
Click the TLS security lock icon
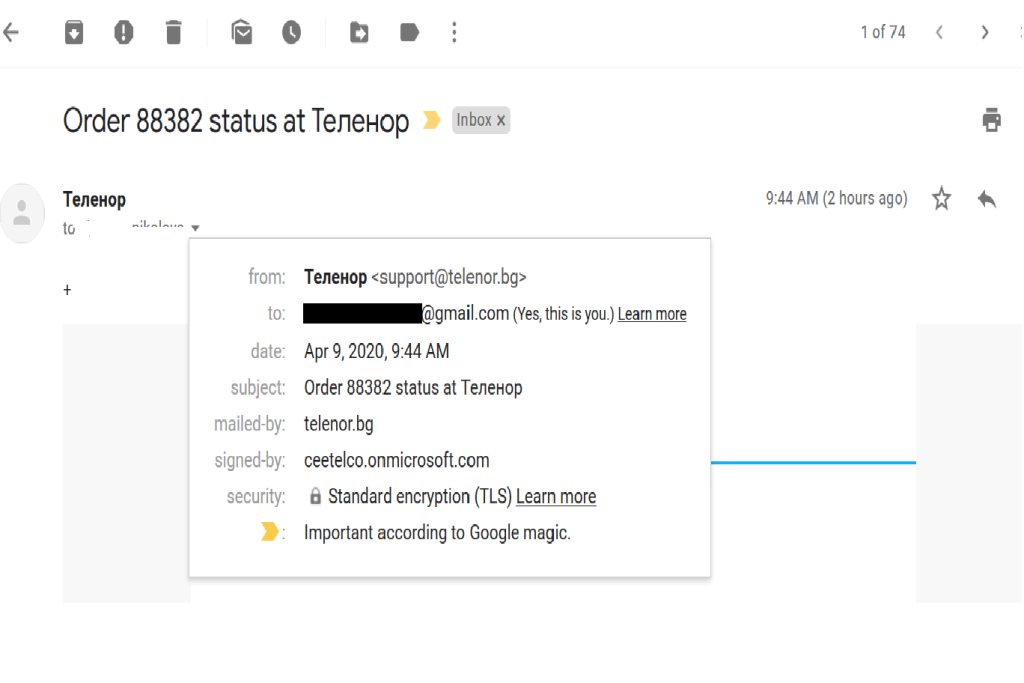[x=315, y=496]
